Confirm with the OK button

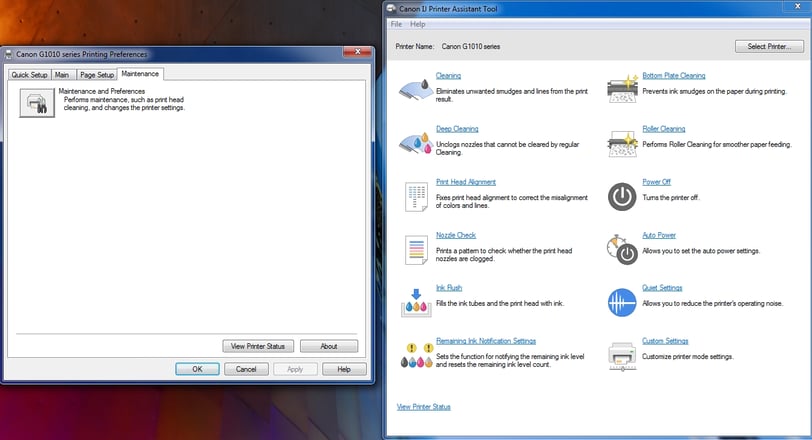tap(197, 369)
